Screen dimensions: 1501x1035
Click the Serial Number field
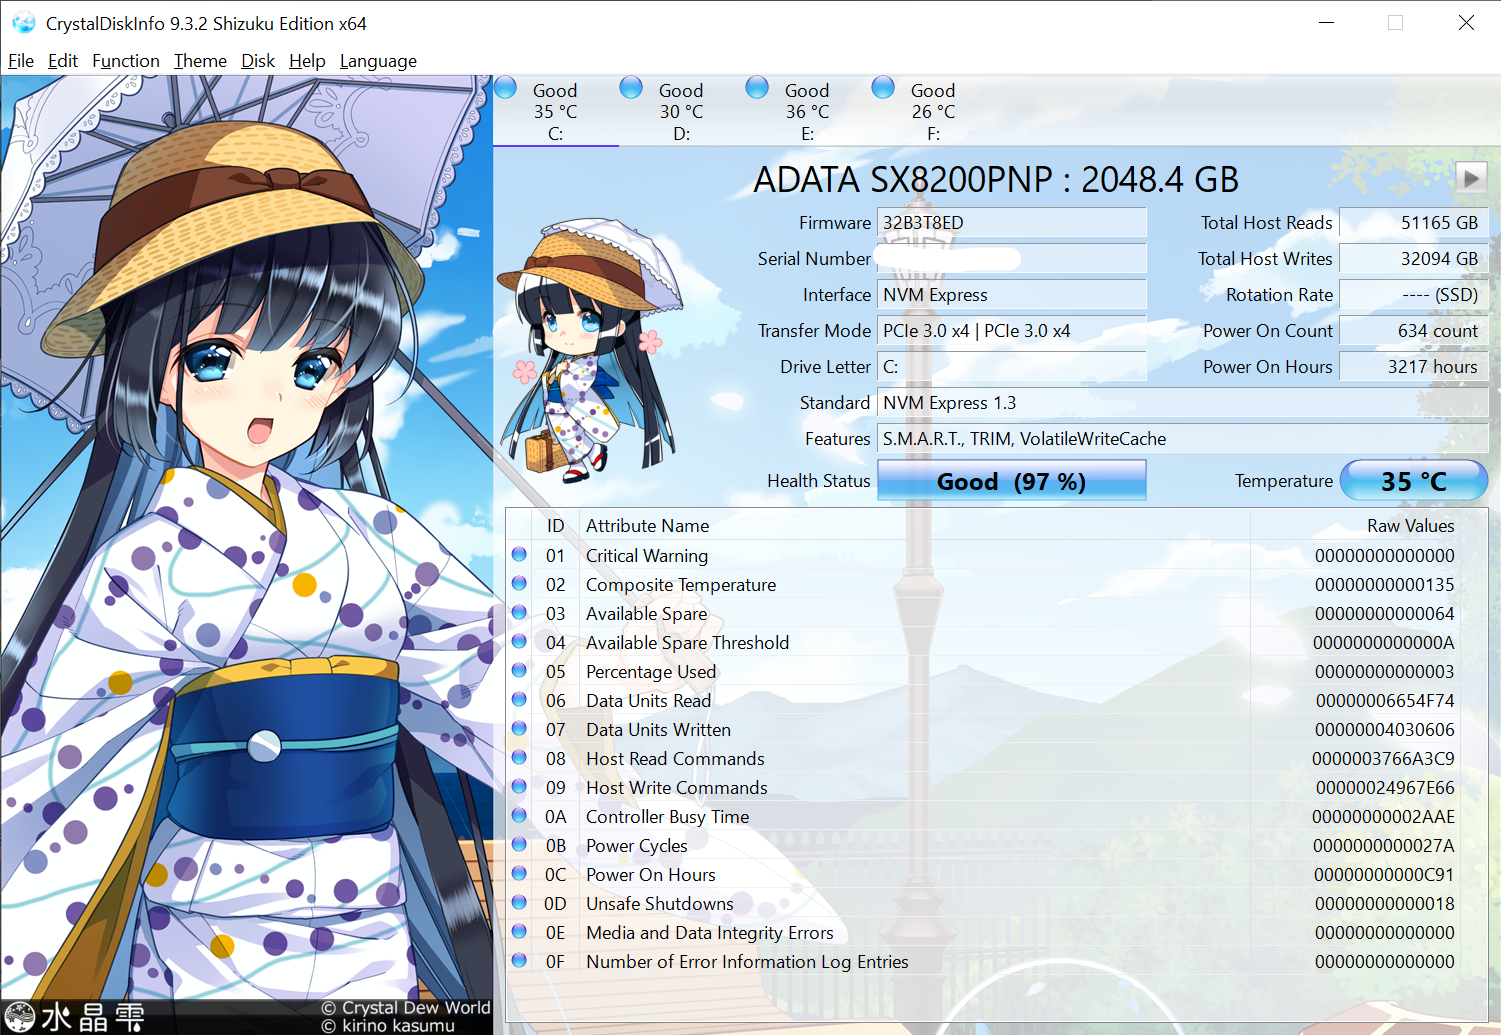point(1011,259)
